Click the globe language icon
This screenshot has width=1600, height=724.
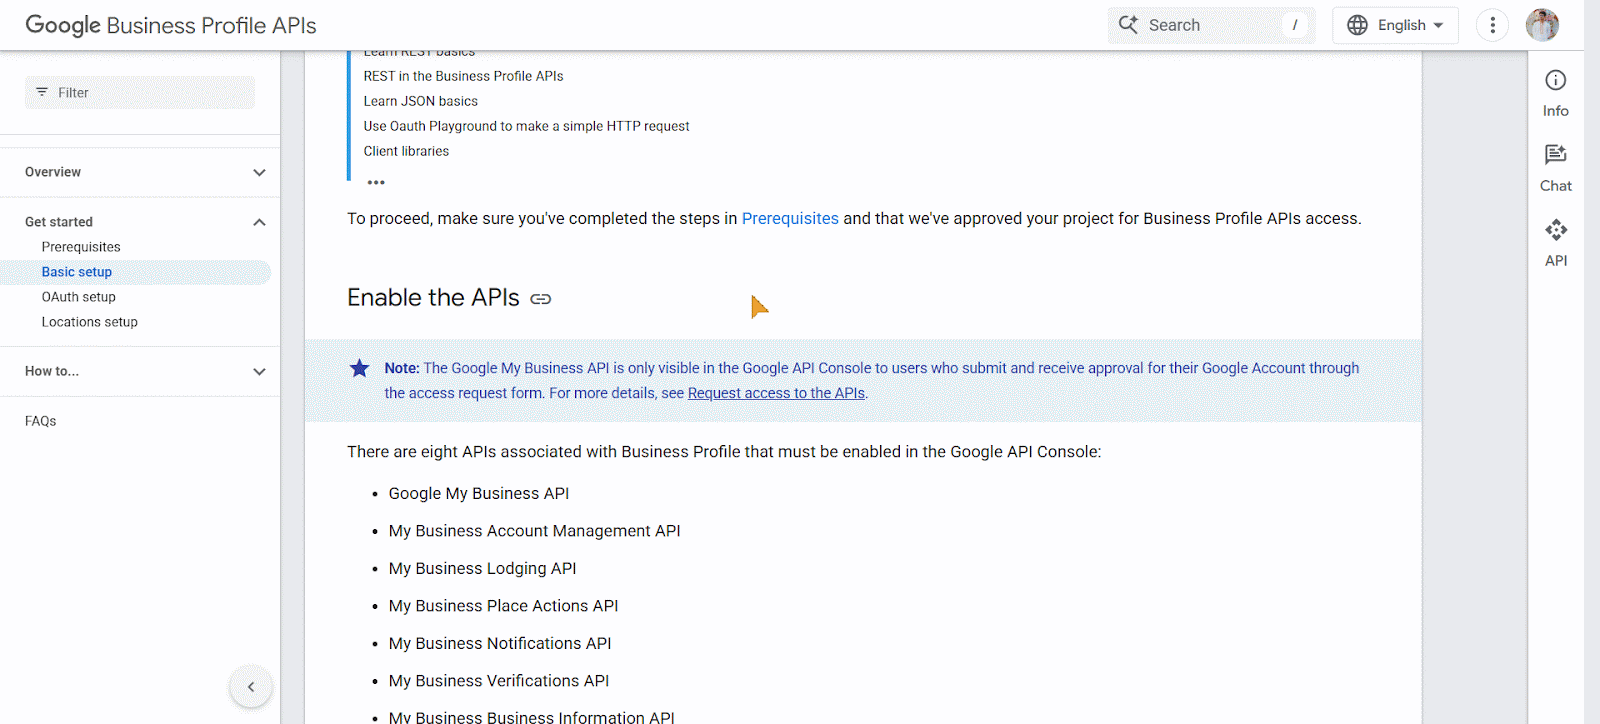(x=1357, y=25)
